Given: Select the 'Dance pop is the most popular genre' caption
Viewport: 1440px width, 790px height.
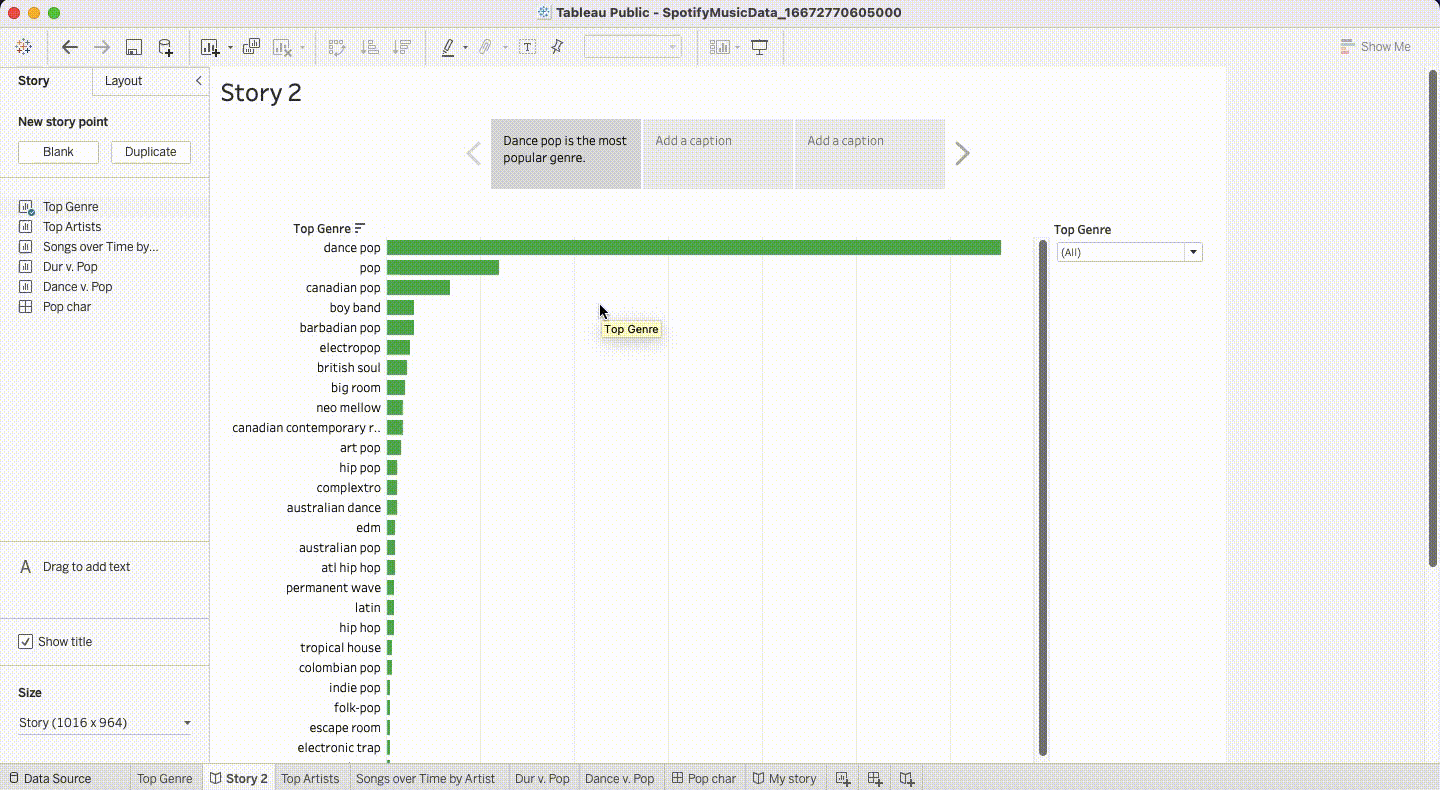Looking at the screenshot, I should (566, 153).
